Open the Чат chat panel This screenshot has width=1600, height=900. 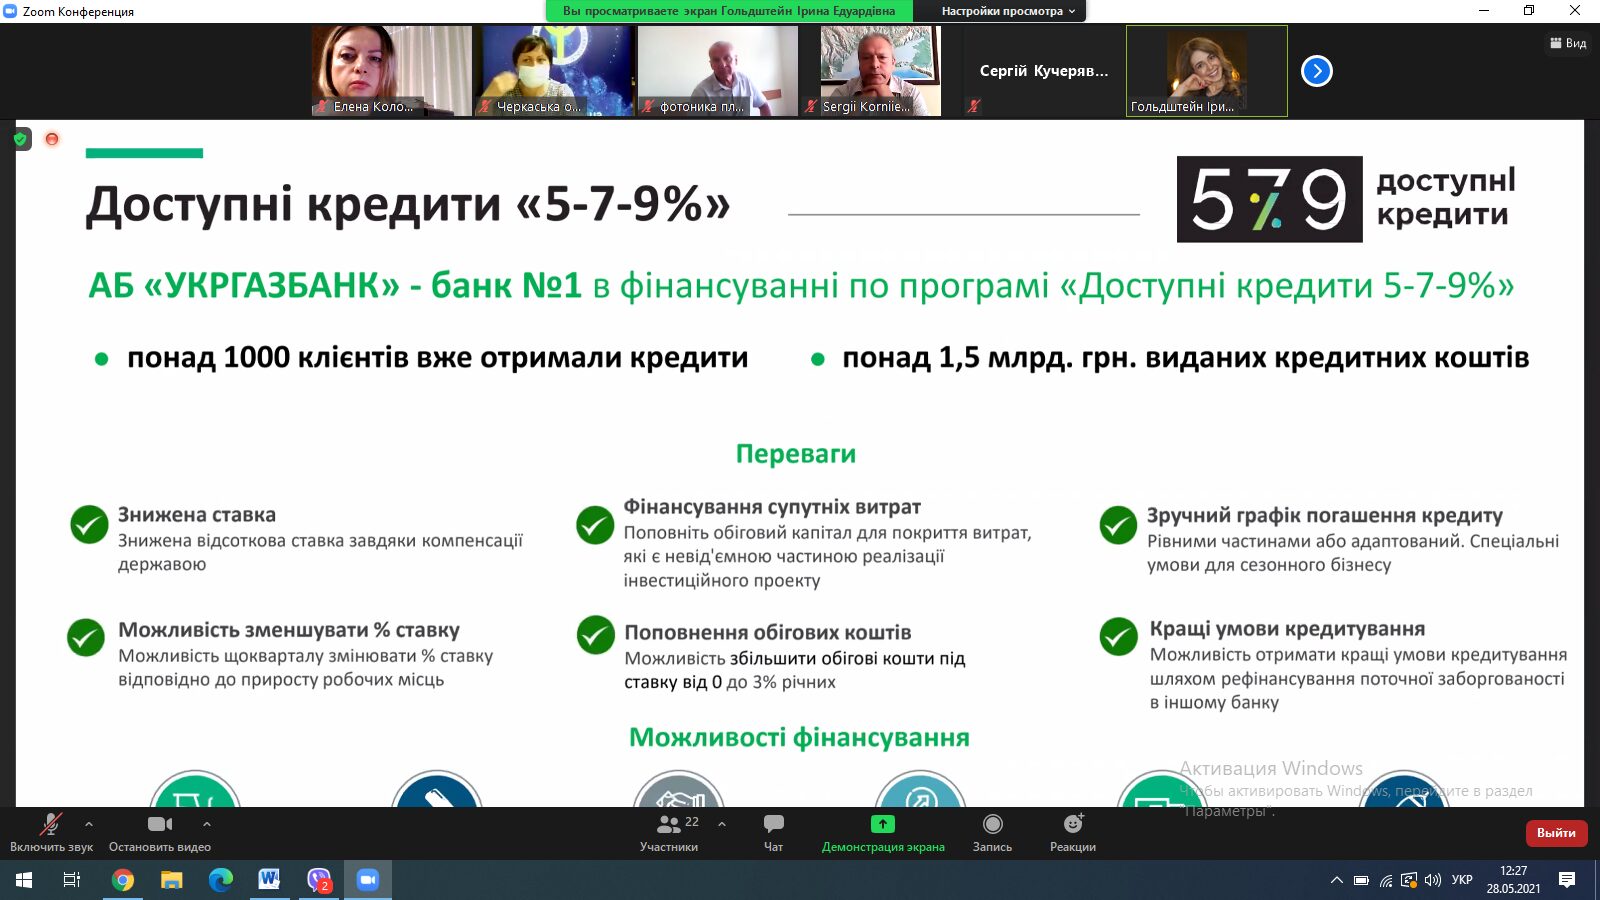click(x=774, y=833)
